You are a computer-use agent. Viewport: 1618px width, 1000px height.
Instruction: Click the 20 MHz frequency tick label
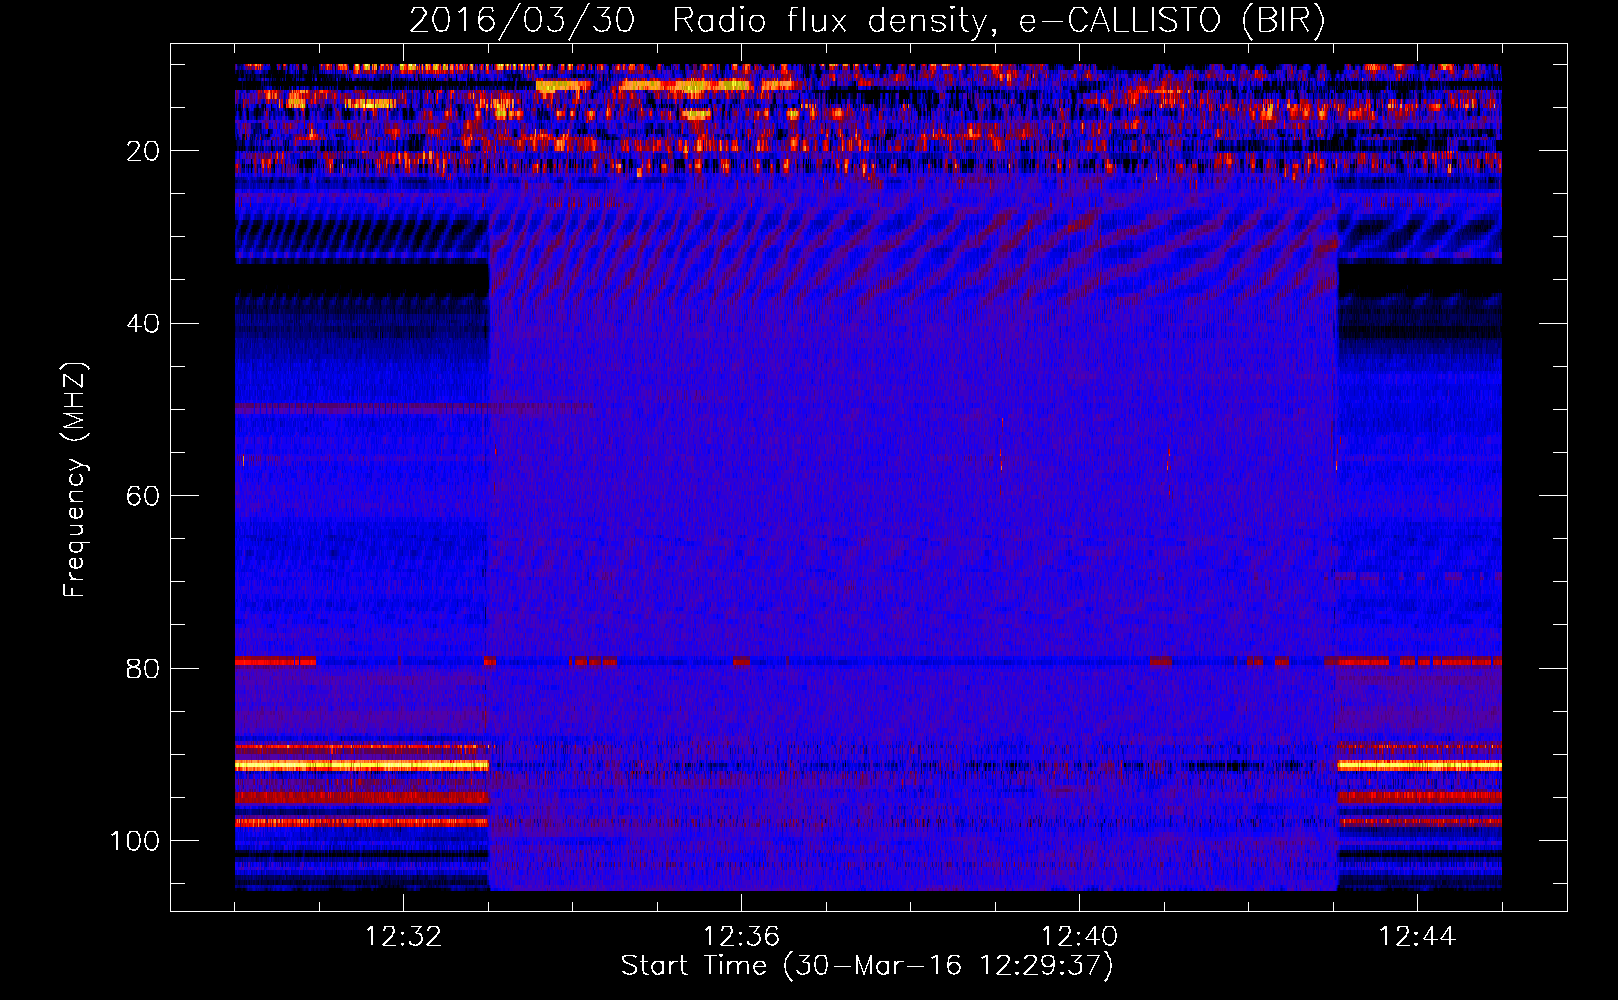[144, 152]
